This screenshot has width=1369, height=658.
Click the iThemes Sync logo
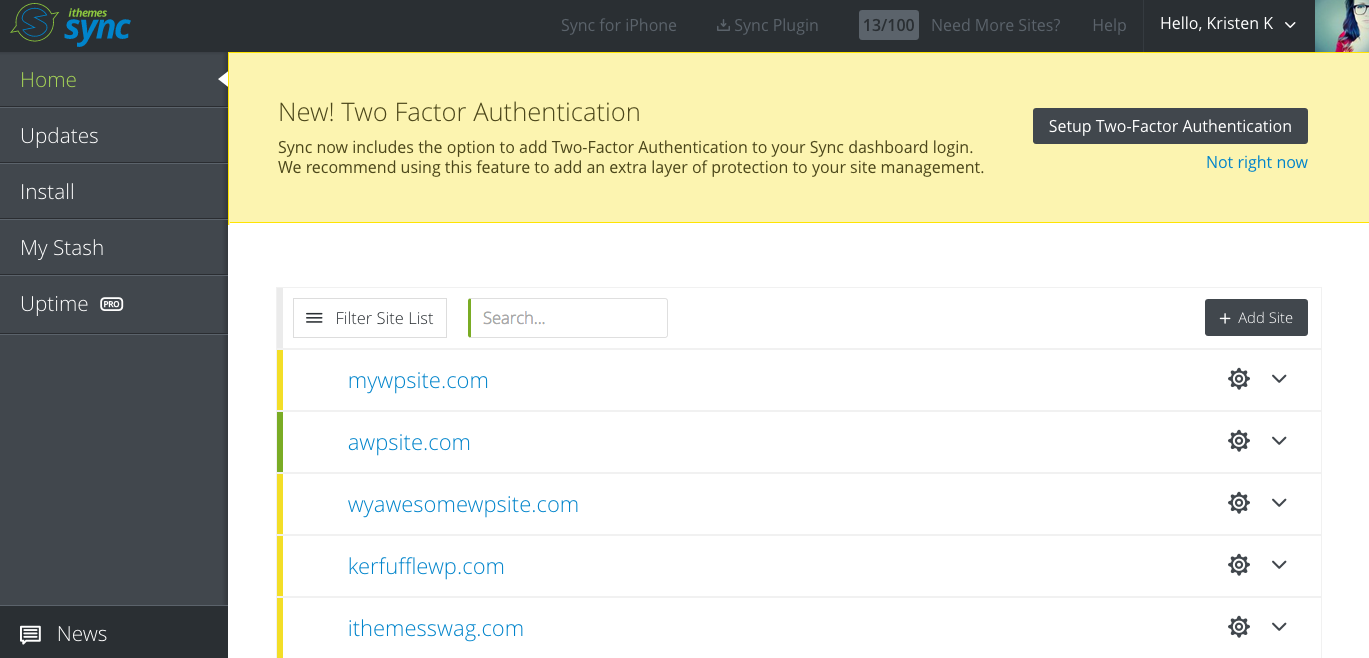coord(71,25)
